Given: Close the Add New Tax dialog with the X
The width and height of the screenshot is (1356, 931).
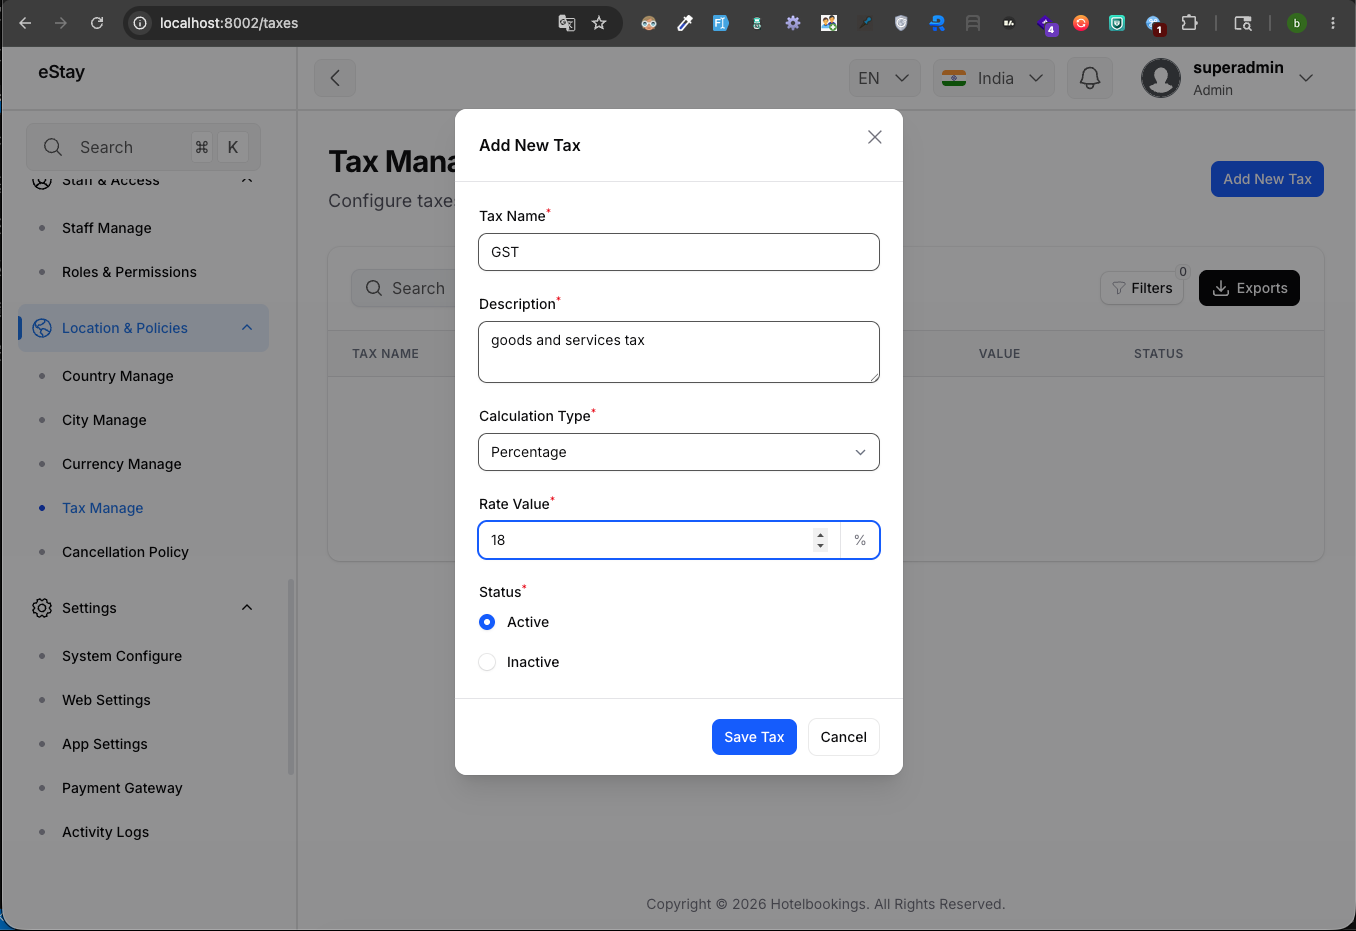Looking at the screenshot, I should [875, 137].
